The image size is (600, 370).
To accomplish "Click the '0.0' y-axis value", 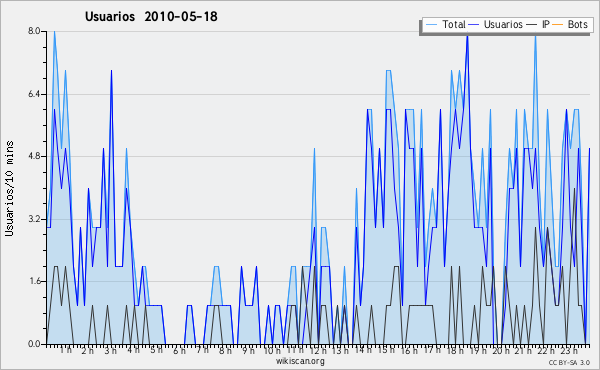I will click(x=34, y=344).
